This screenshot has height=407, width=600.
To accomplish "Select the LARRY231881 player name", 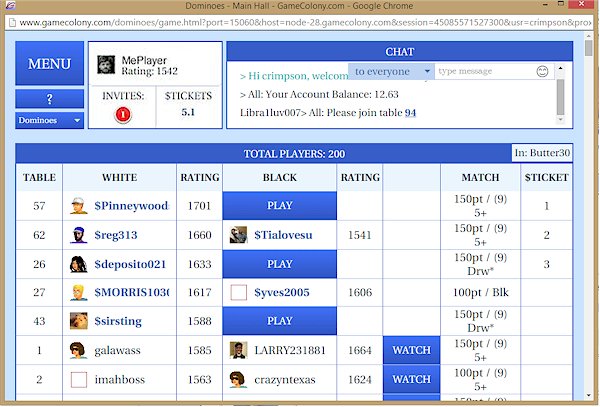I will click(x=290, y=350).
